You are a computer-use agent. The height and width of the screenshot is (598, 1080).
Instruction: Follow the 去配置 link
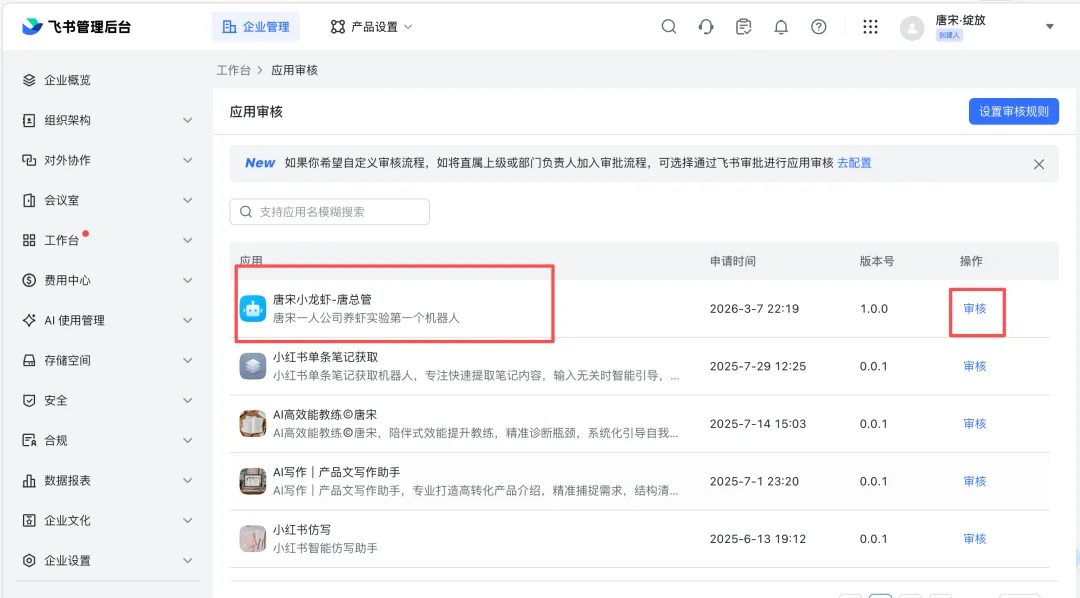click(854, 163)
